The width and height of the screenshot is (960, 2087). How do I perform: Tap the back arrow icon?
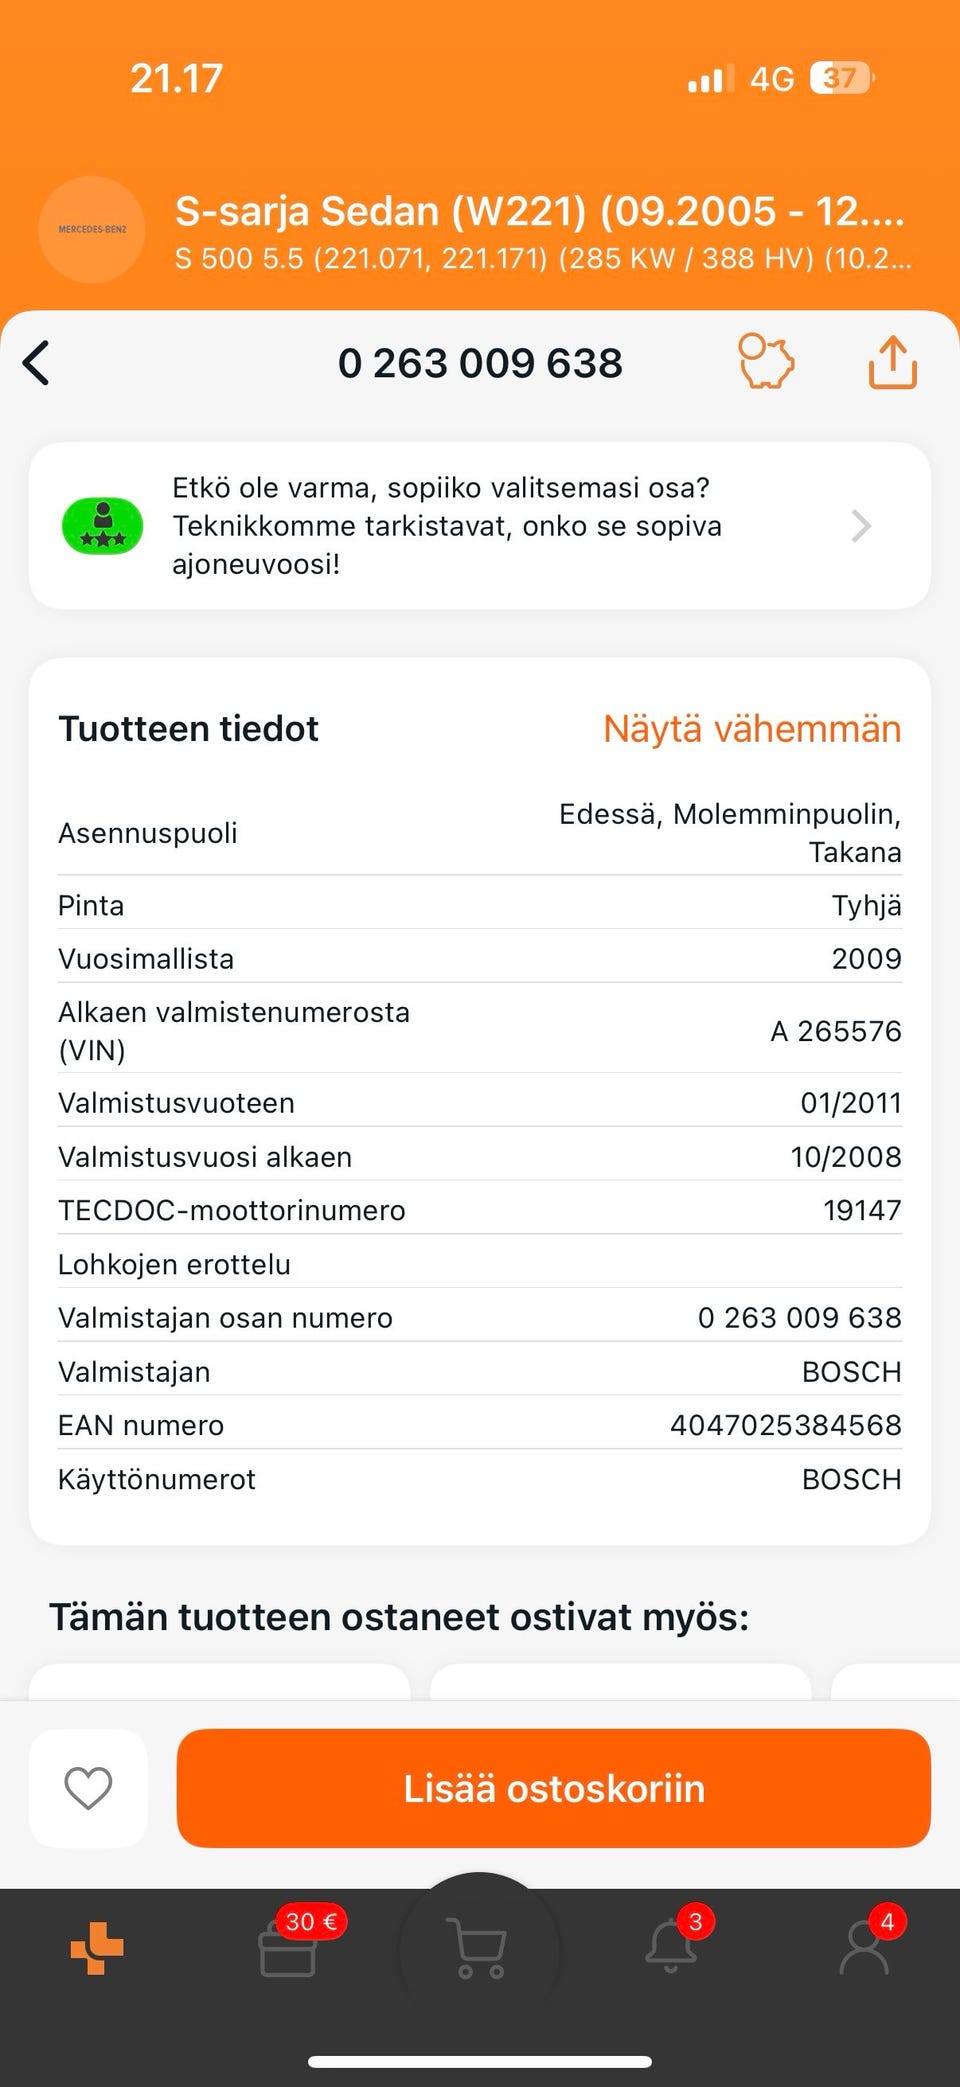coord(37,363)
